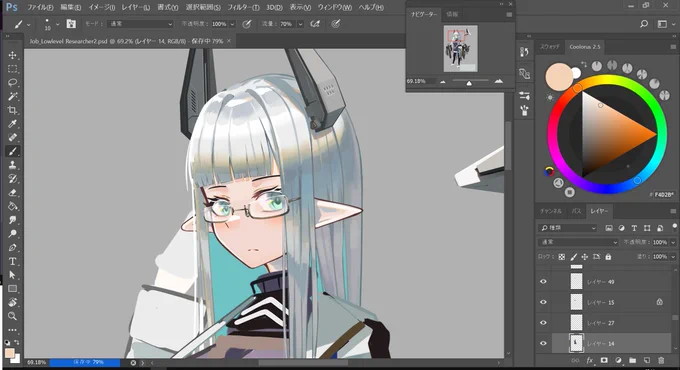Open the Brush Settings dock icon
Viewport: 680px width, 370px height.
point(524,95)
